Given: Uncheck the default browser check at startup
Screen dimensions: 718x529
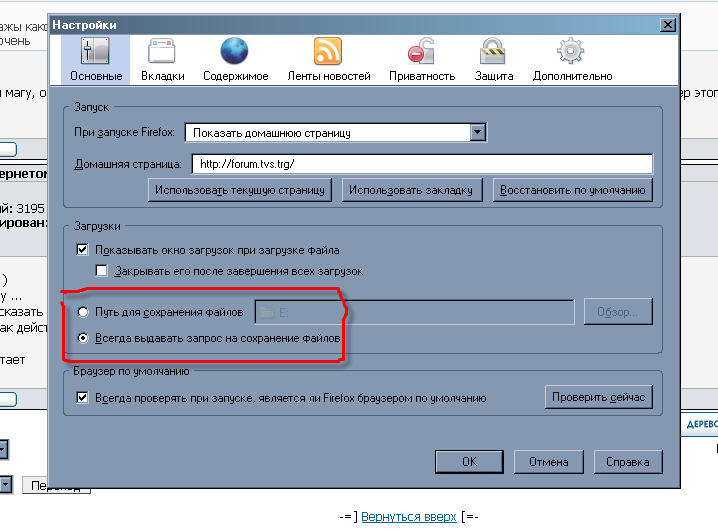Looking at the screenshot, I should pyautogui.click(x=83, y=398).
